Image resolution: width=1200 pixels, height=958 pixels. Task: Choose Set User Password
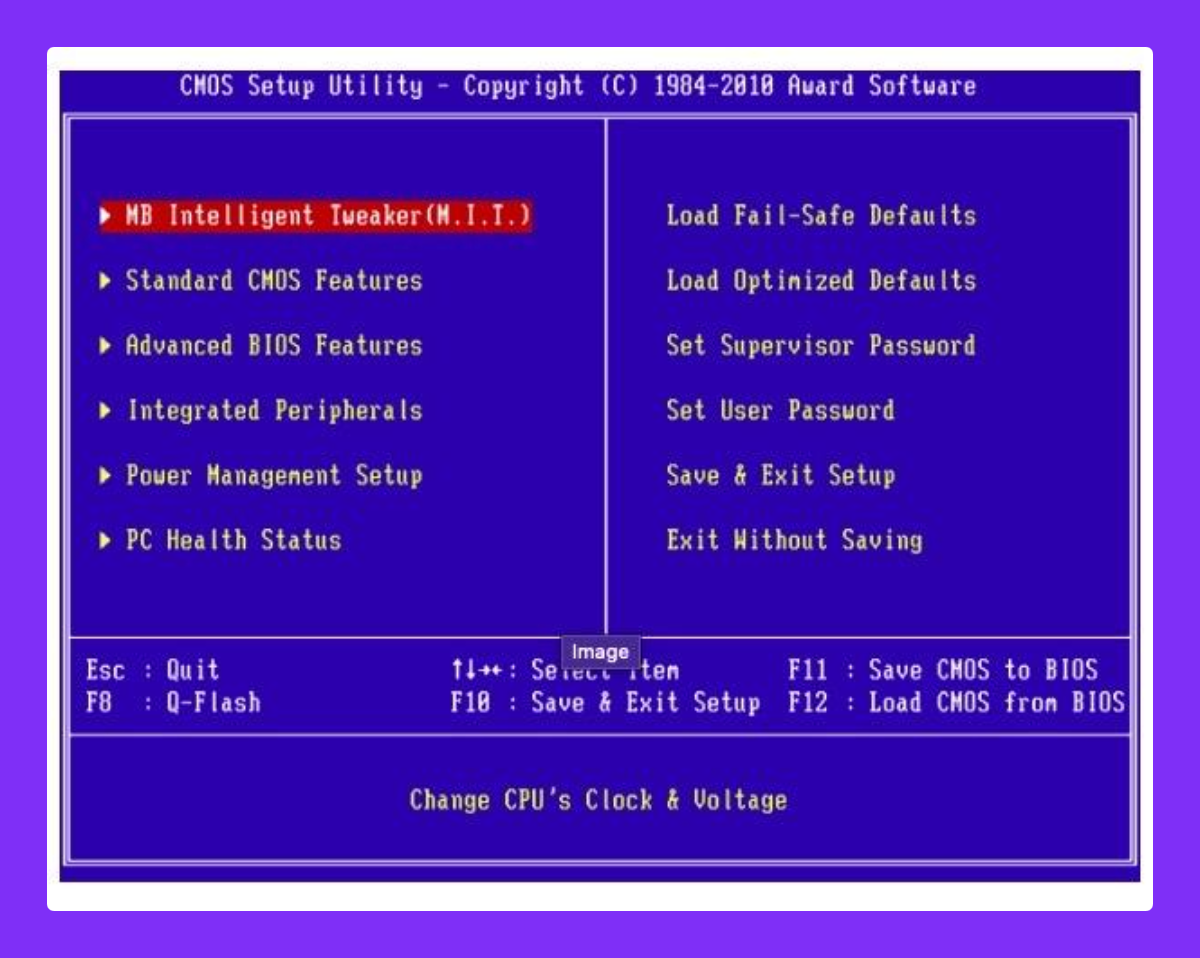(780, 410)
